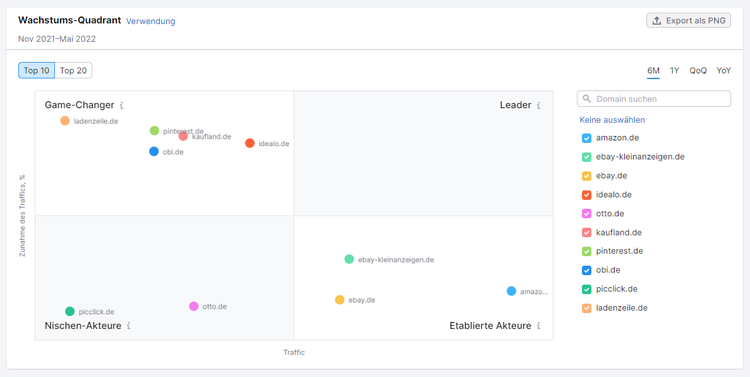Click the ladenzeile.de chart label

coord(96,121)
